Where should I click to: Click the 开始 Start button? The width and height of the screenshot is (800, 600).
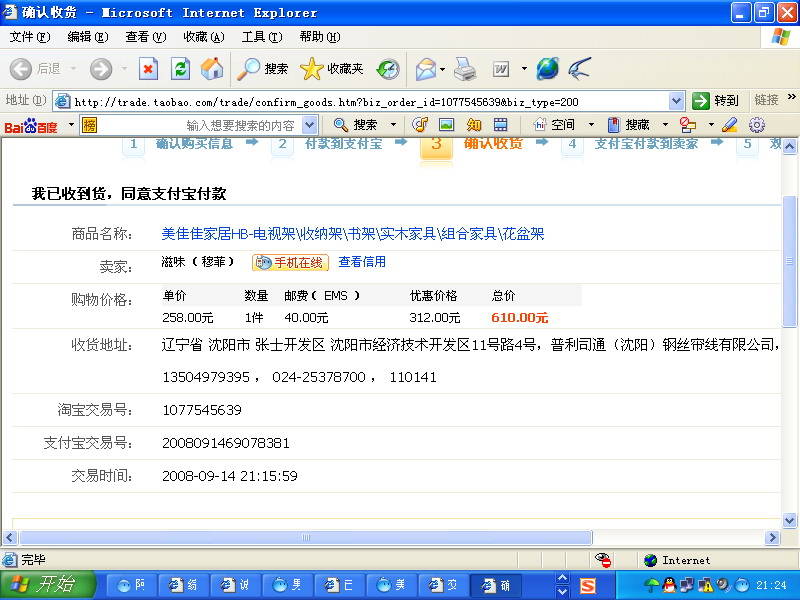pyautogui.click(x=48, y=585)
